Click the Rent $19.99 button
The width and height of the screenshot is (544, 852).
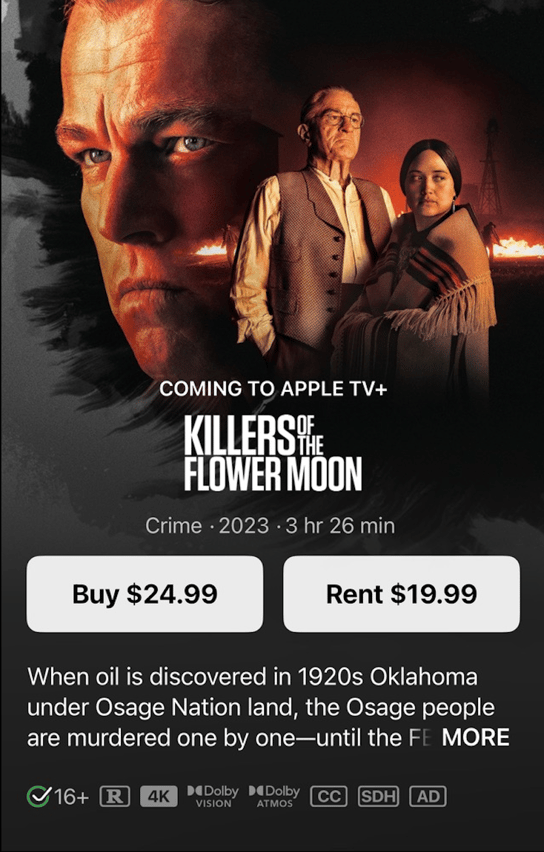point(402,594)
